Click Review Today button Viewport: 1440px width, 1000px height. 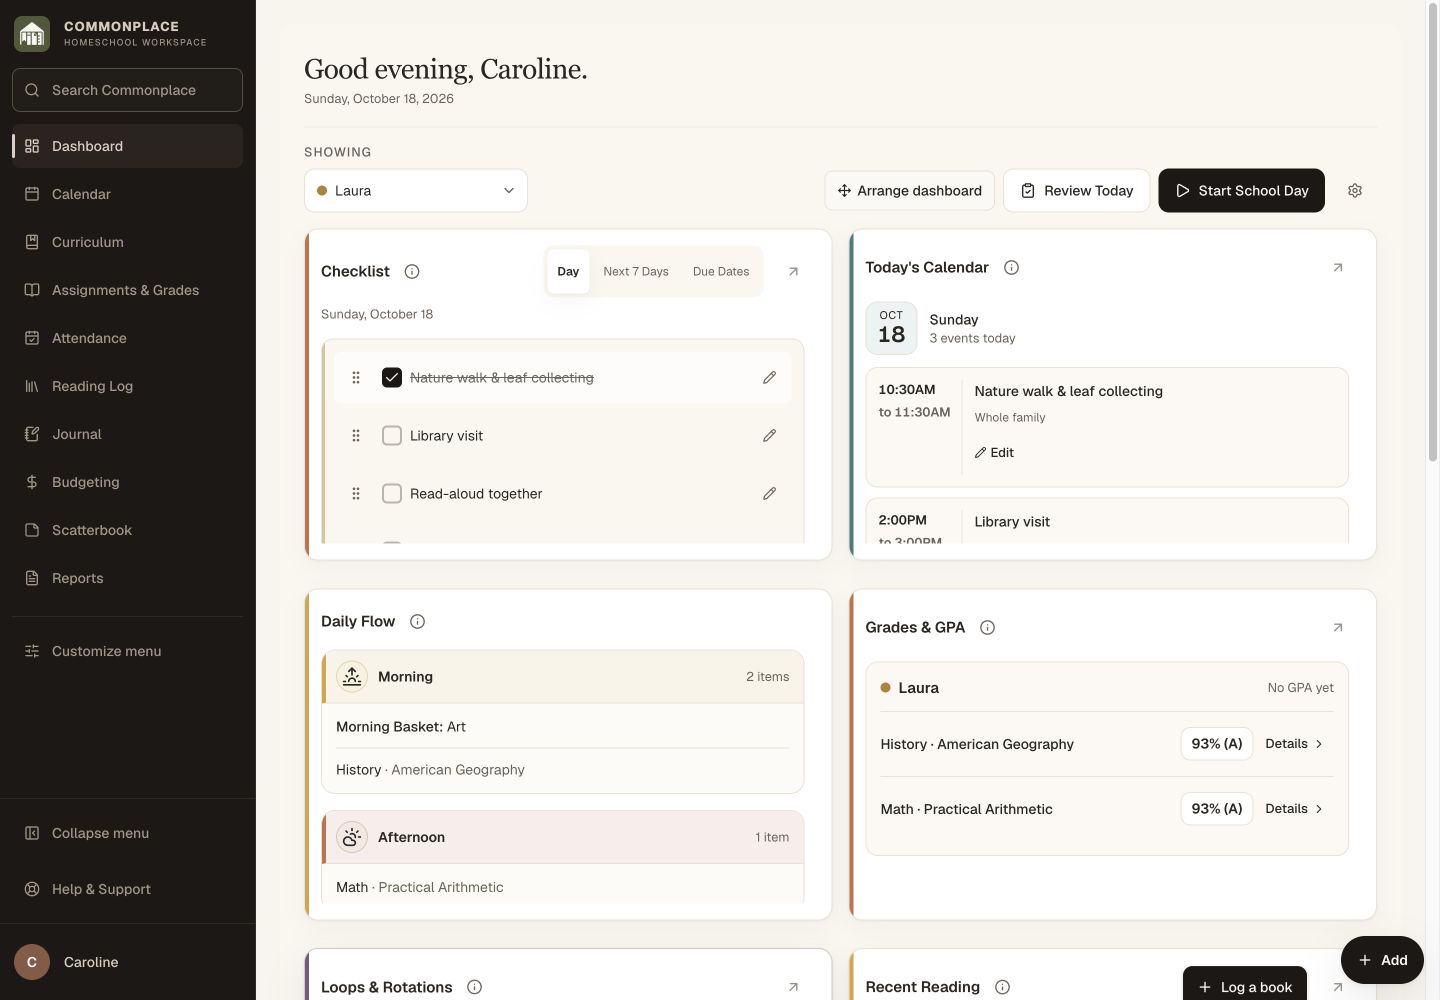pyautogui.click(x=1076, y=190)
